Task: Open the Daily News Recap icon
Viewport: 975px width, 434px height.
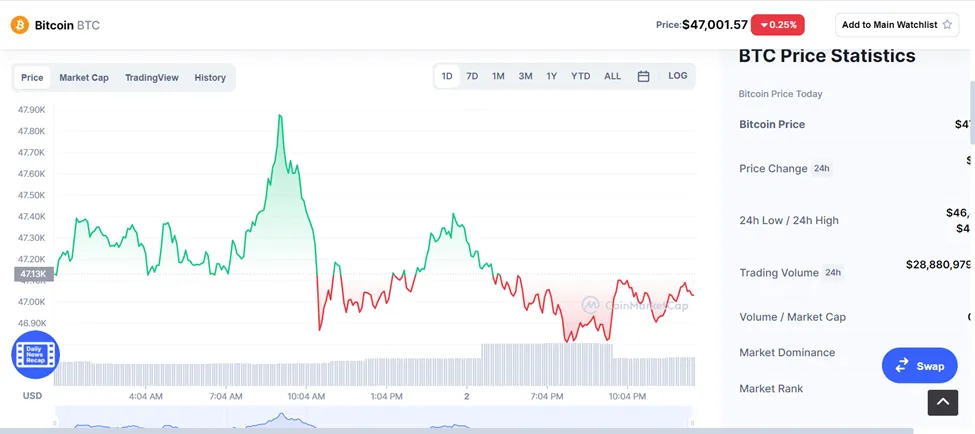Action: (x=35, y=354)
